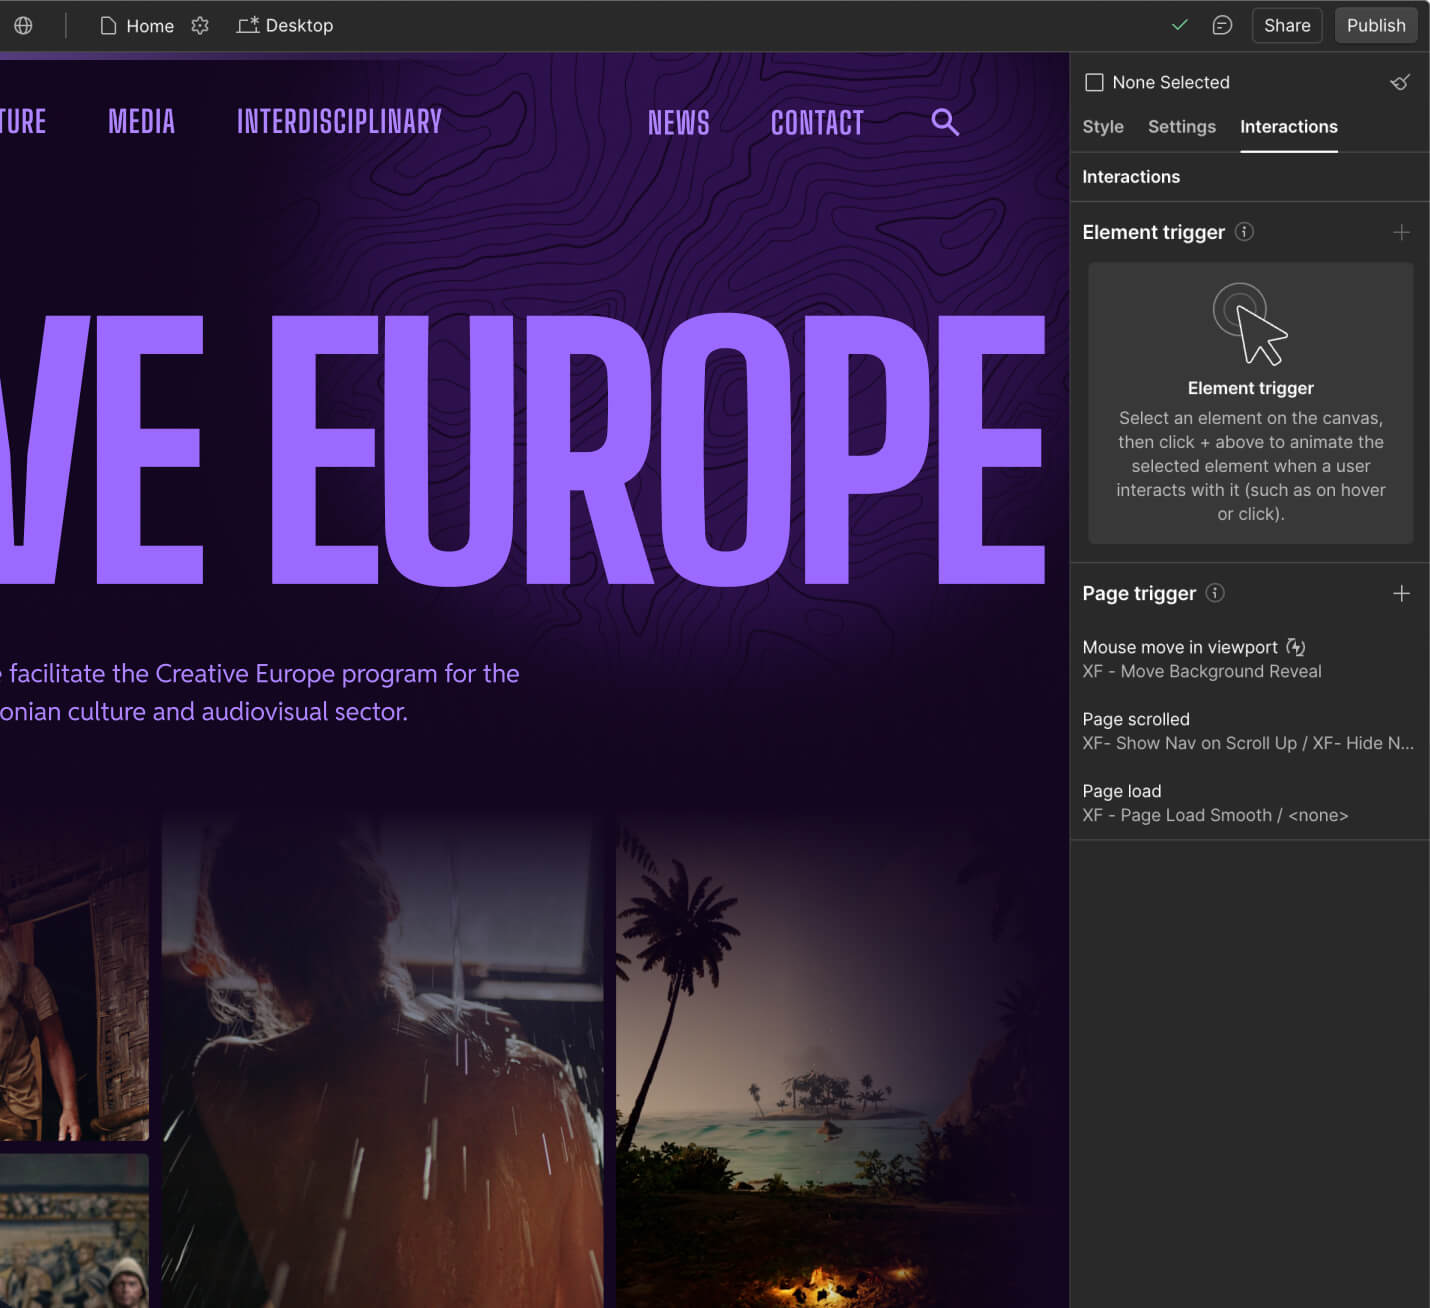Click the Page trigger info icon
Screen dimensions: 1430x1308
coord(1215,592)
